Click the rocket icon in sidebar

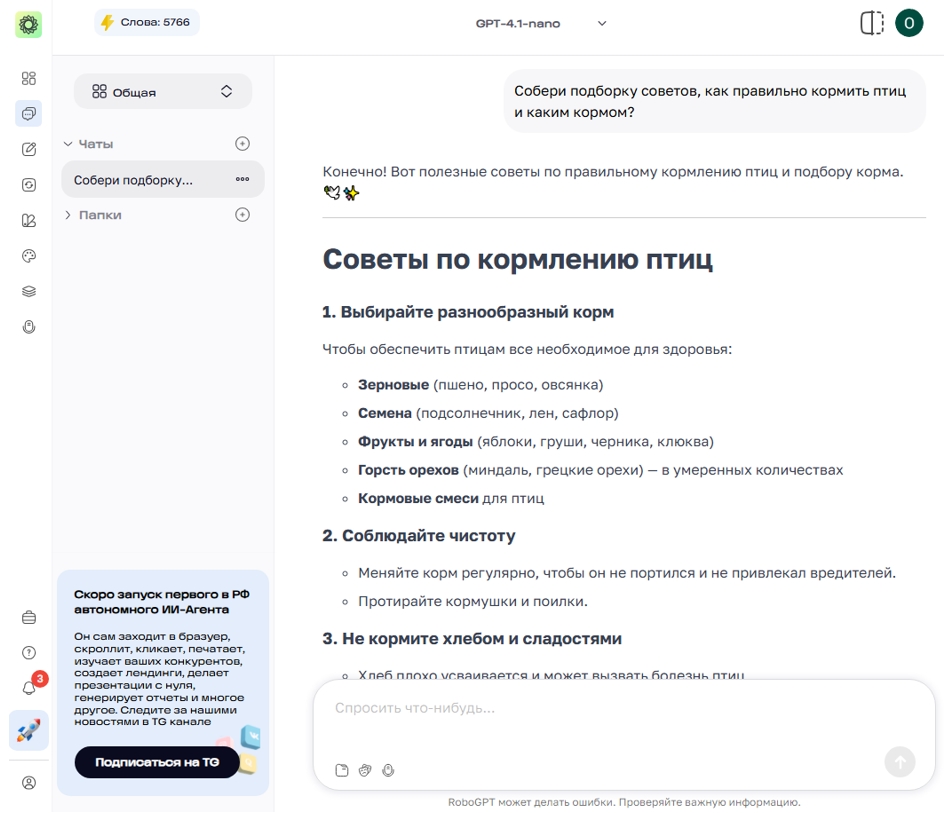coord(28,730)
